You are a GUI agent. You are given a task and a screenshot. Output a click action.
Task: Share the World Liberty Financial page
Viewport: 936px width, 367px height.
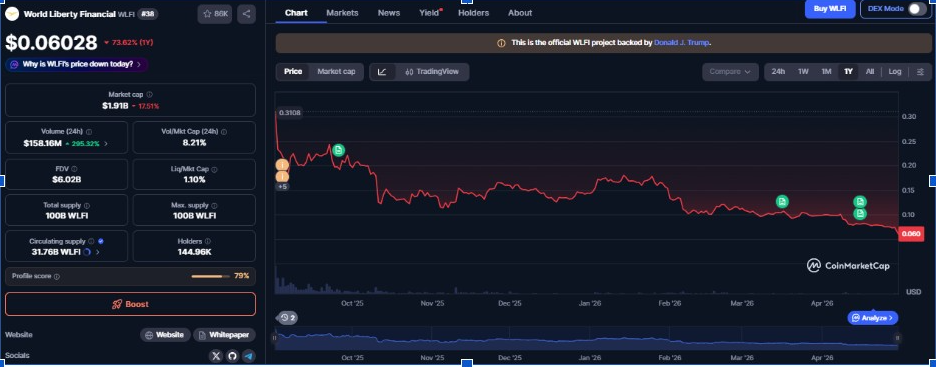(247, 14)
